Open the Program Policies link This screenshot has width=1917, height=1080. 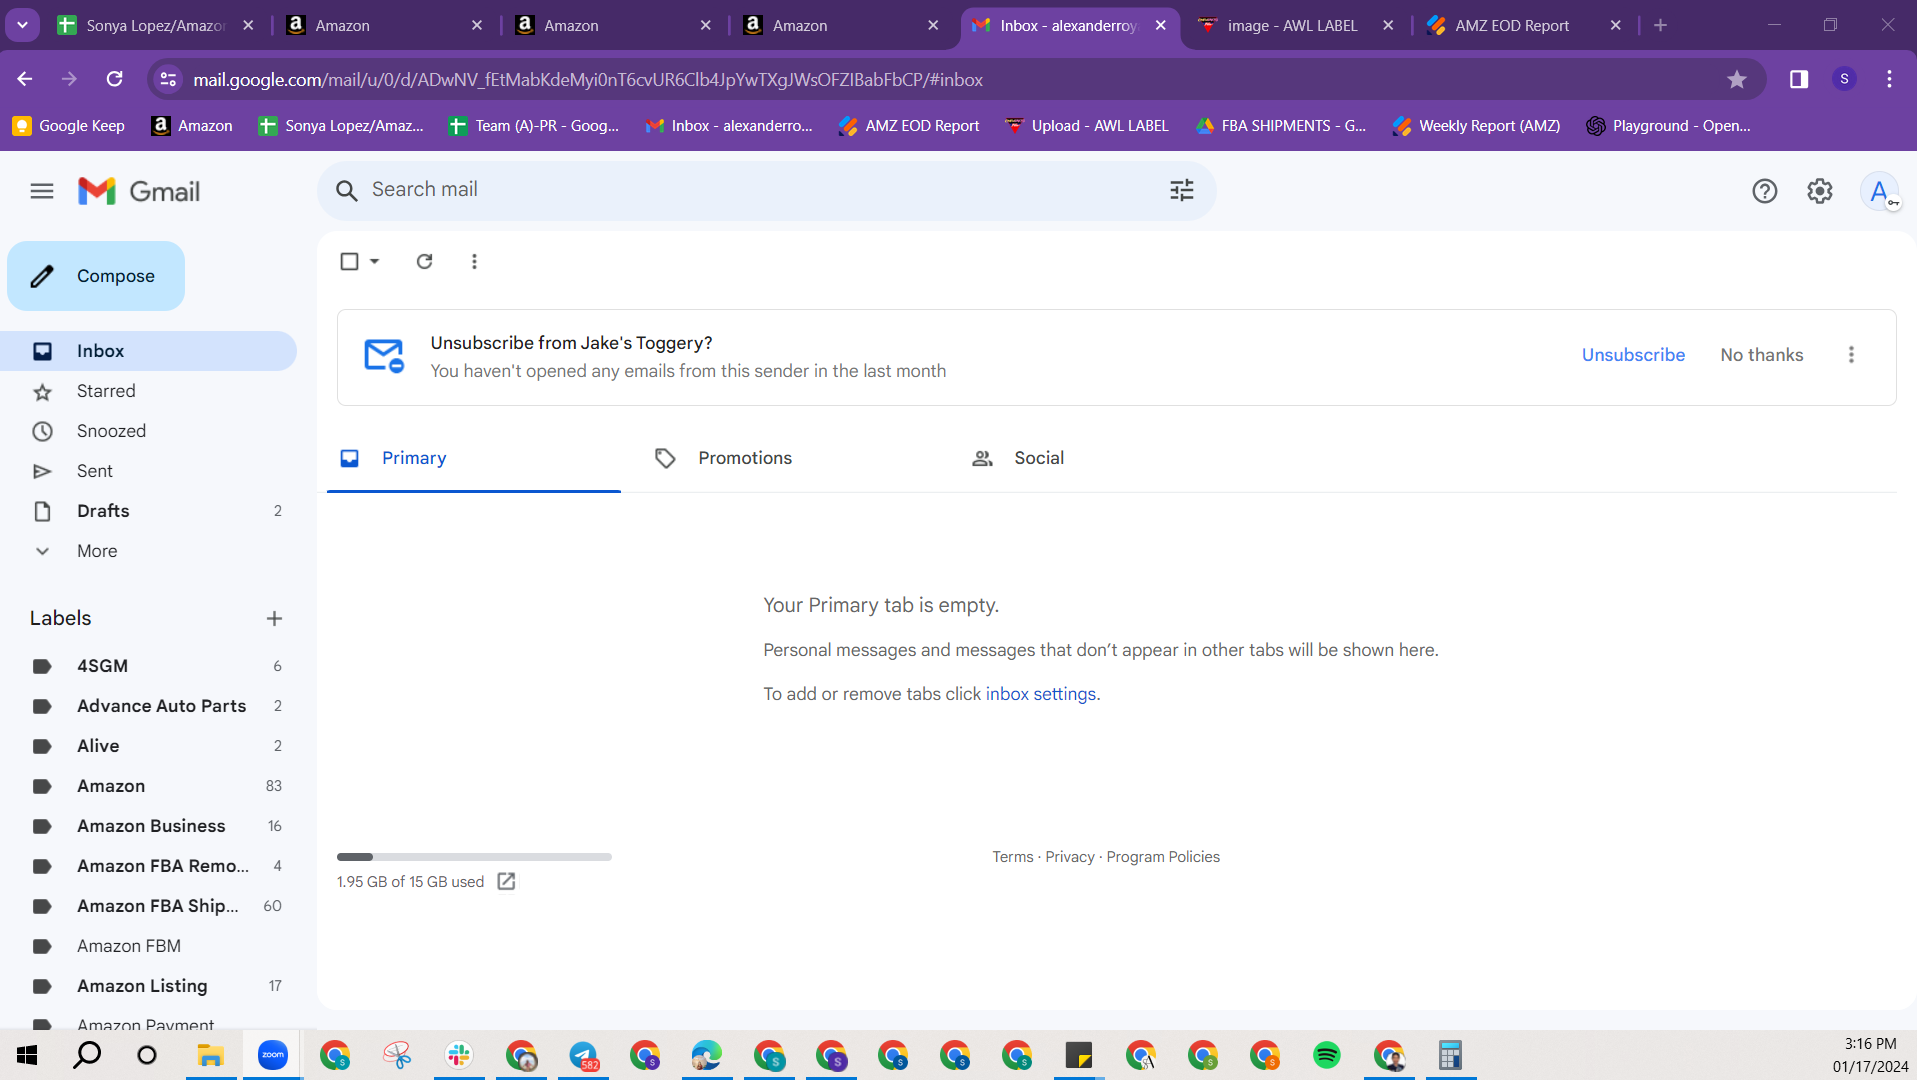[x=1163, y=857]
